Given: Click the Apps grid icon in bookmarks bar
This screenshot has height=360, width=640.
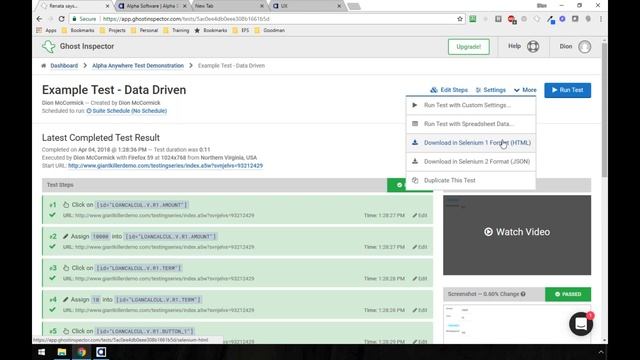Looking at the screenshot, I should click(x=39, y=30).
